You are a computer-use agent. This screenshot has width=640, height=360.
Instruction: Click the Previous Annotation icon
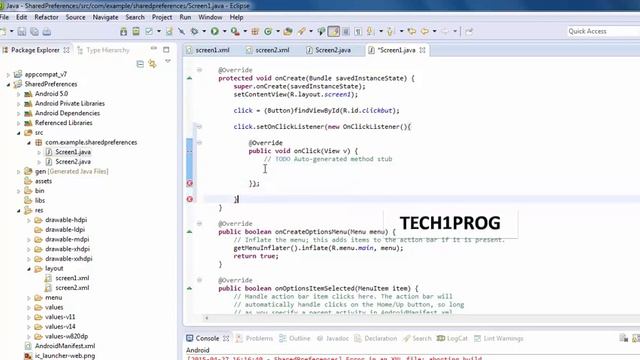[390, 31]
